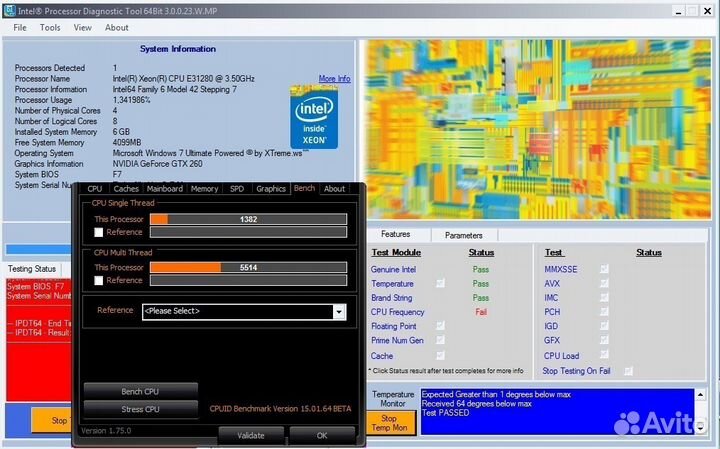
Task: Click the orange Stop button at left
Action: 52,420
